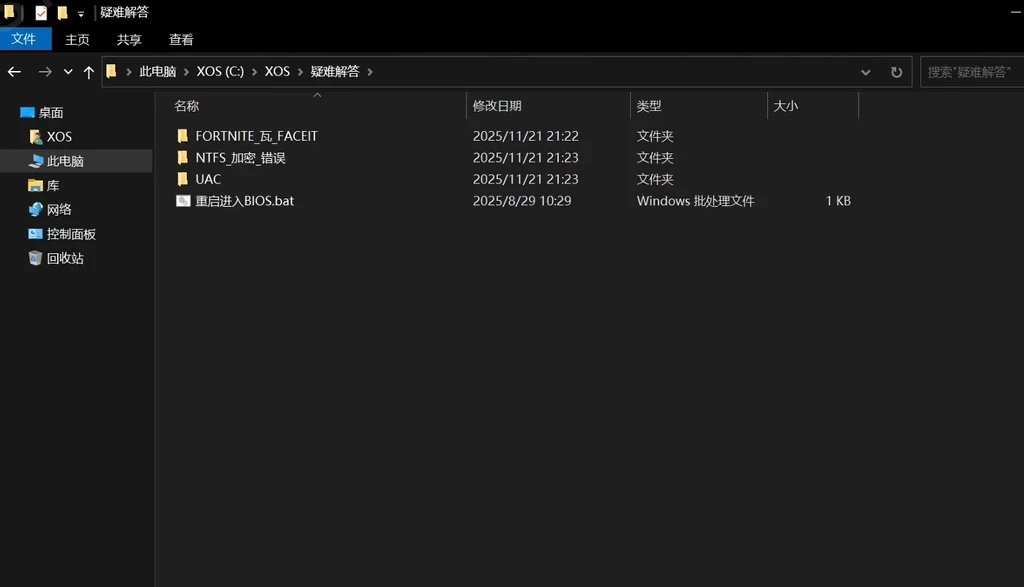Select the 重启进入BIOS.bat file icon

[x=183, y=201]
